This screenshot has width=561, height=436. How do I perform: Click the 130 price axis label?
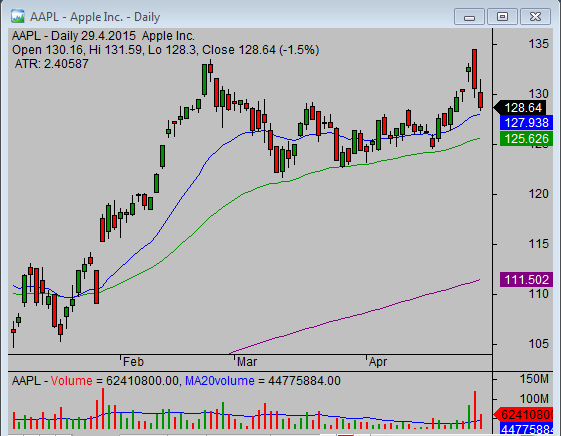[x=538, y=94]
